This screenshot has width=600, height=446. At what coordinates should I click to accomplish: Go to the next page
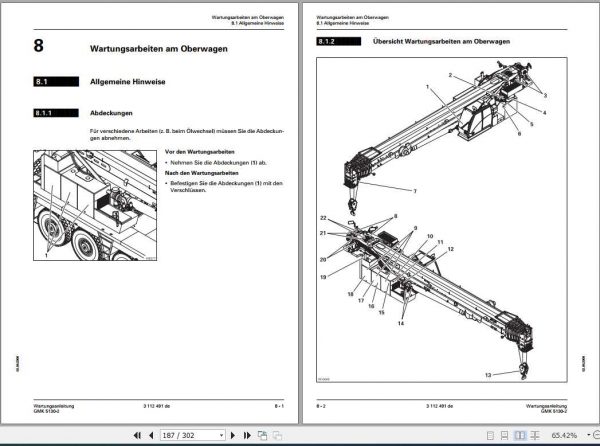coord(233,435)
